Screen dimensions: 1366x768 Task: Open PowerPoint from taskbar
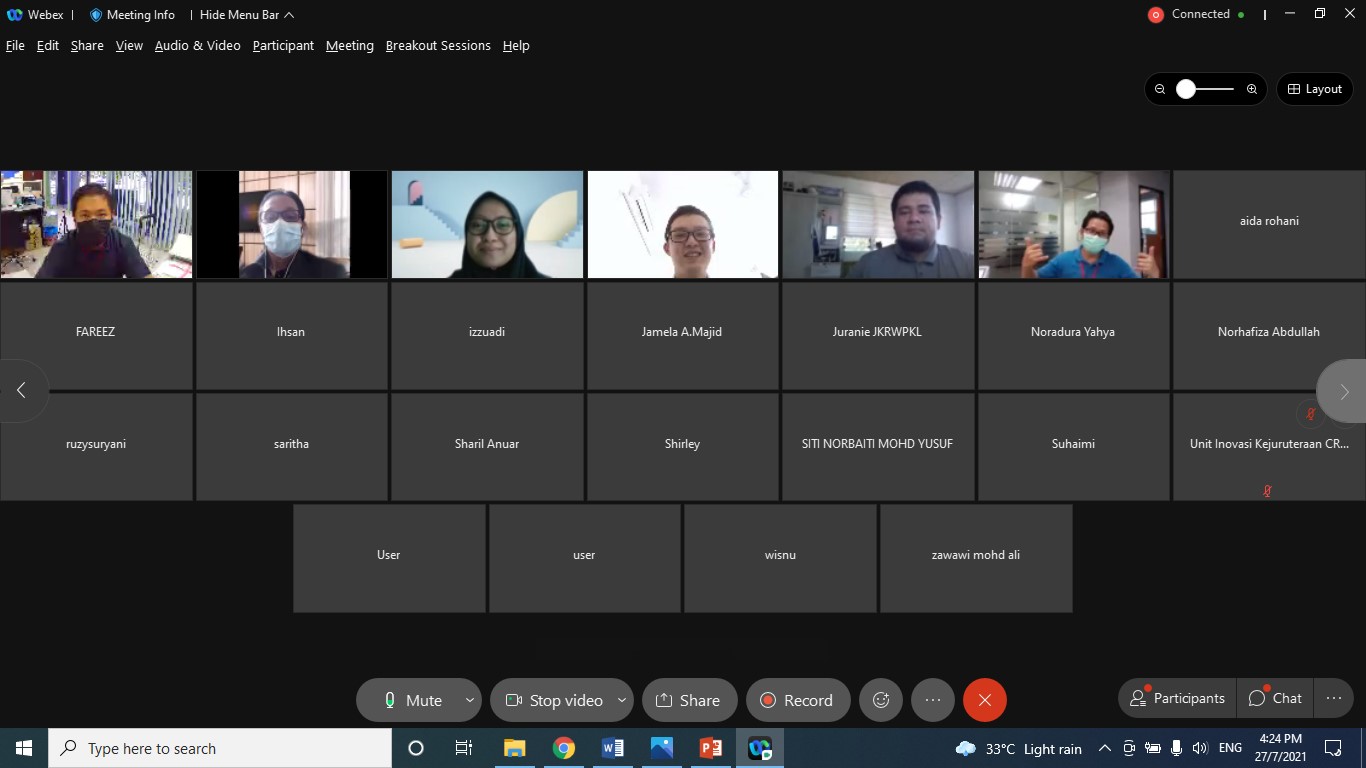point(711,748)
